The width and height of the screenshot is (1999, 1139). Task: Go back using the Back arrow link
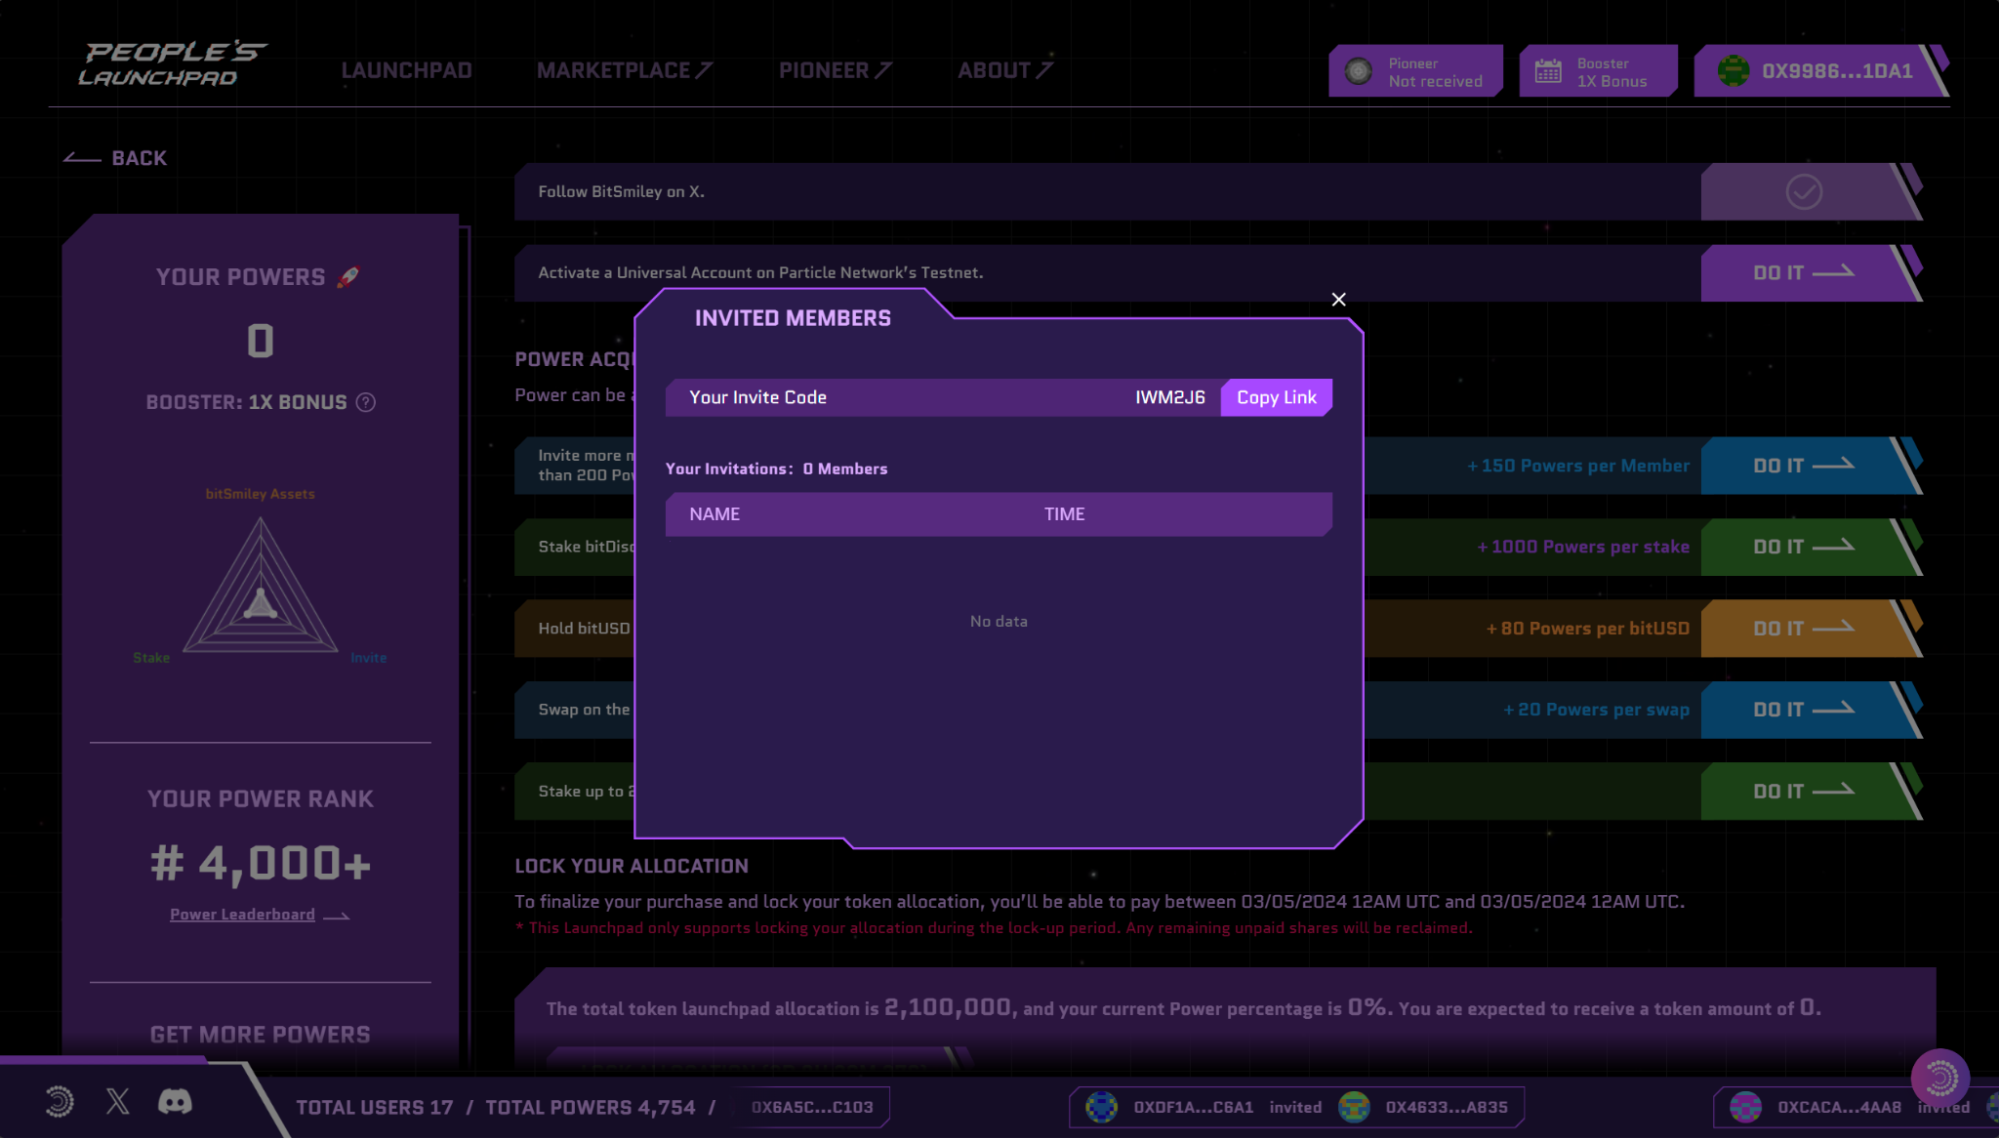[115, 158]
